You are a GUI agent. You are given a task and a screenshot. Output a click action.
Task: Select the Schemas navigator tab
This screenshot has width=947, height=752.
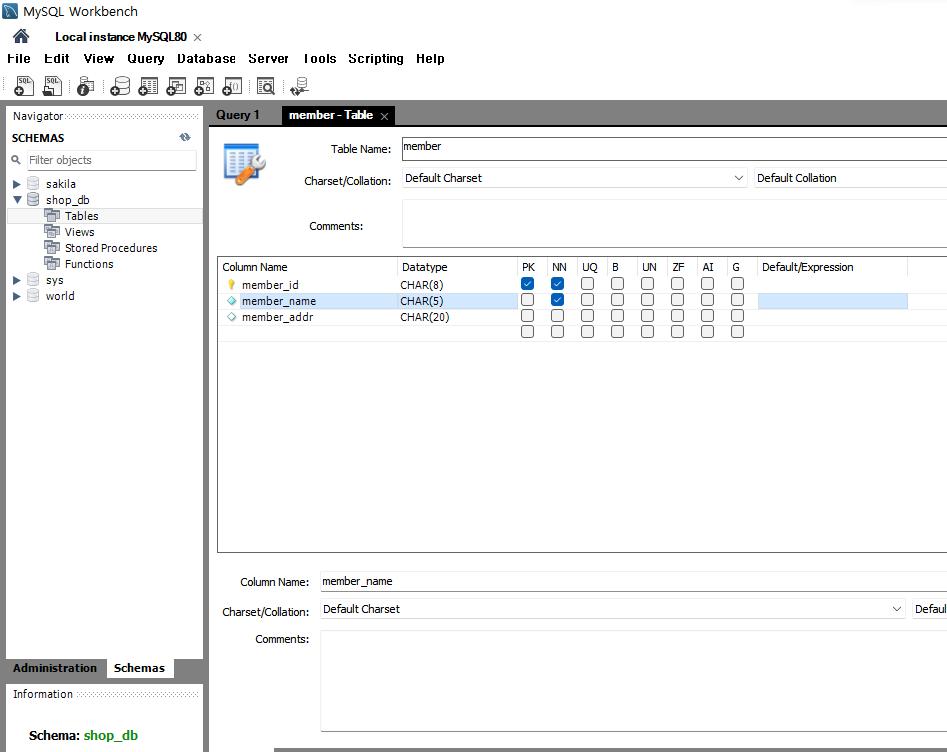point(140,668)
